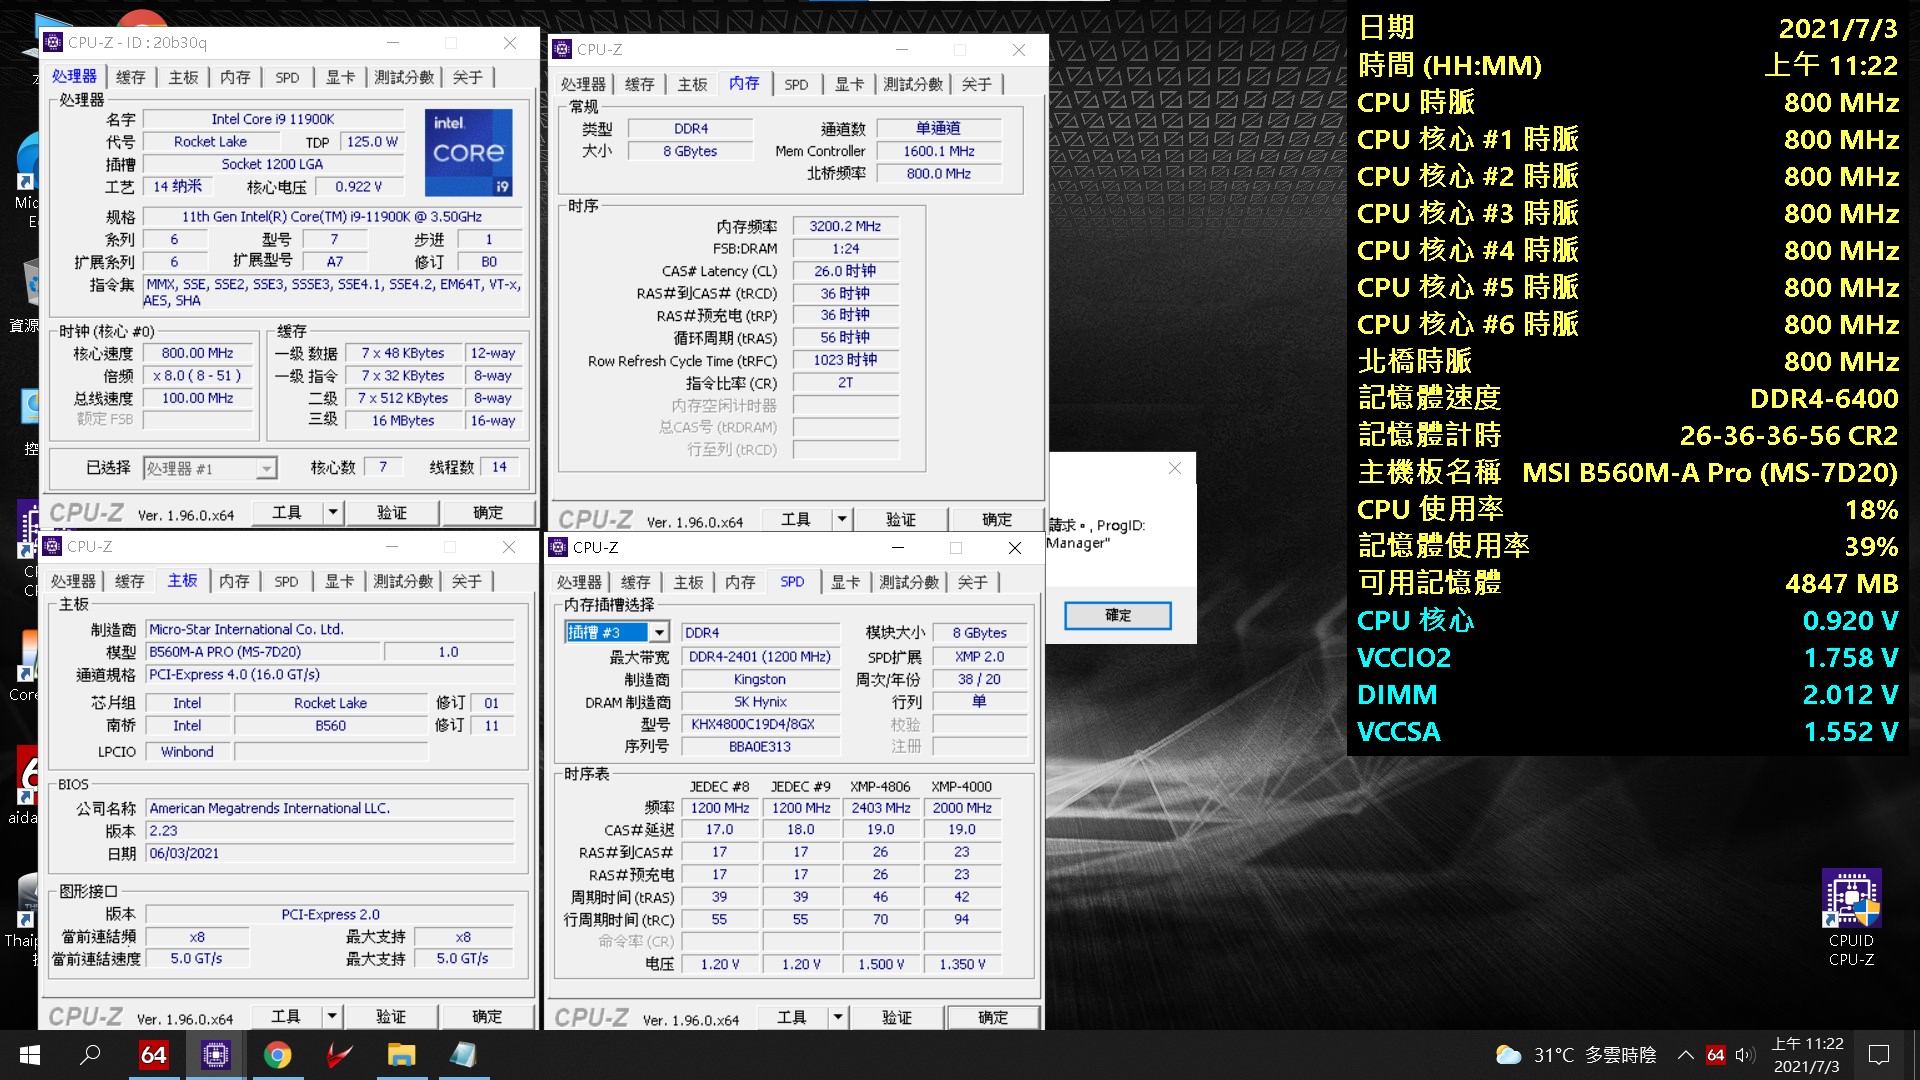Click memory frequency value 3200.2 MHz
Viewport: 1920px width, 1080px height.
845,226
